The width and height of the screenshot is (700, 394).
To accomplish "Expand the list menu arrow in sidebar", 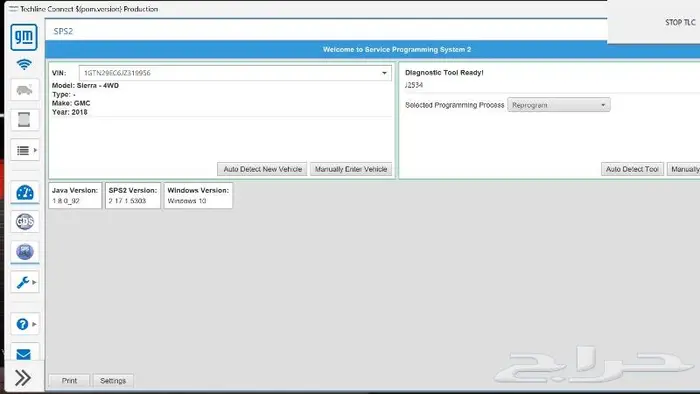I will pyautogui.click(x=35, y=150).
